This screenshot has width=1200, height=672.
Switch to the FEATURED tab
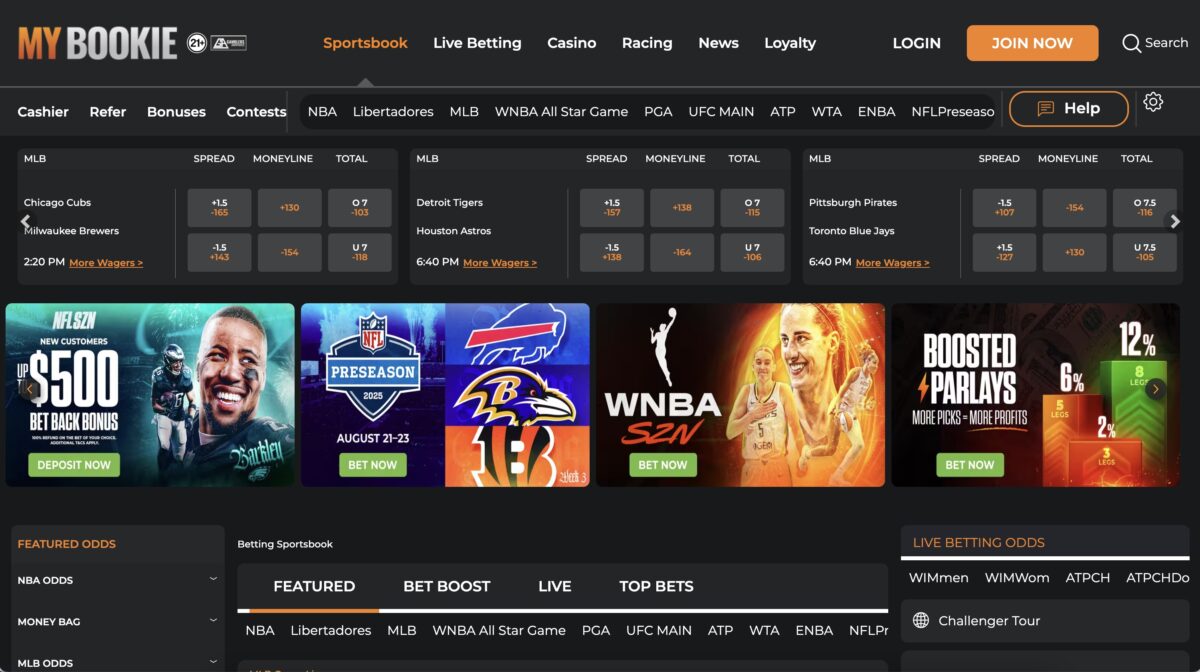(x=314, y=587)
